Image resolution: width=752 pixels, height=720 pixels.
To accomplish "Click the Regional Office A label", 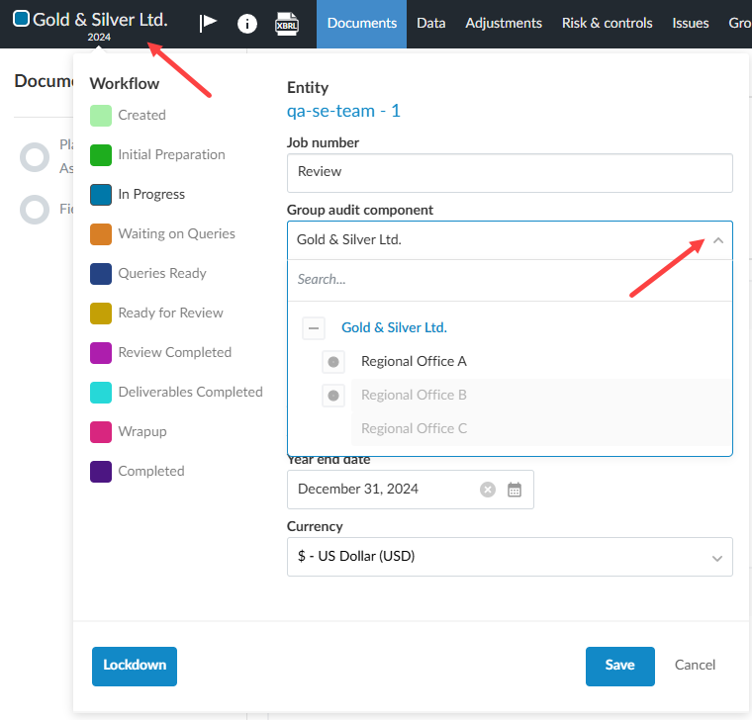I will pyautogui.click(x=414, y=361).
